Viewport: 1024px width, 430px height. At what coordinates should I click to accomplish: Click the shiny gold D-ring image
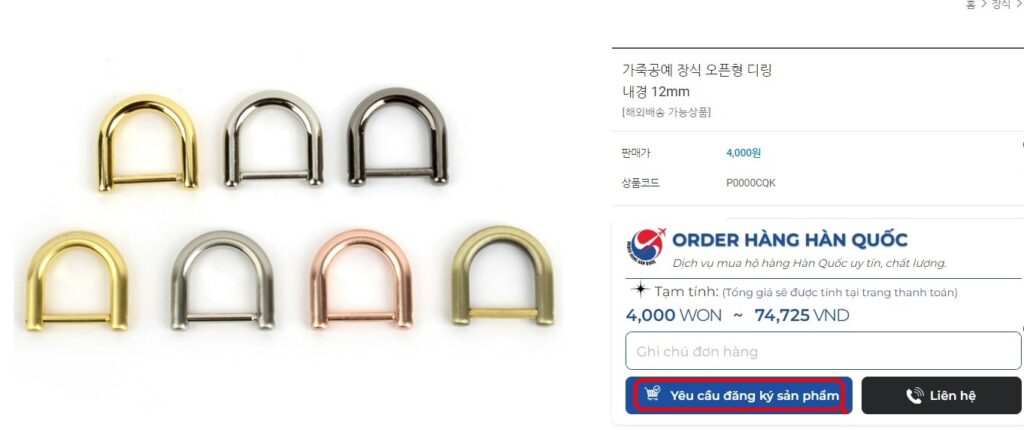click(x=148, y=142)
